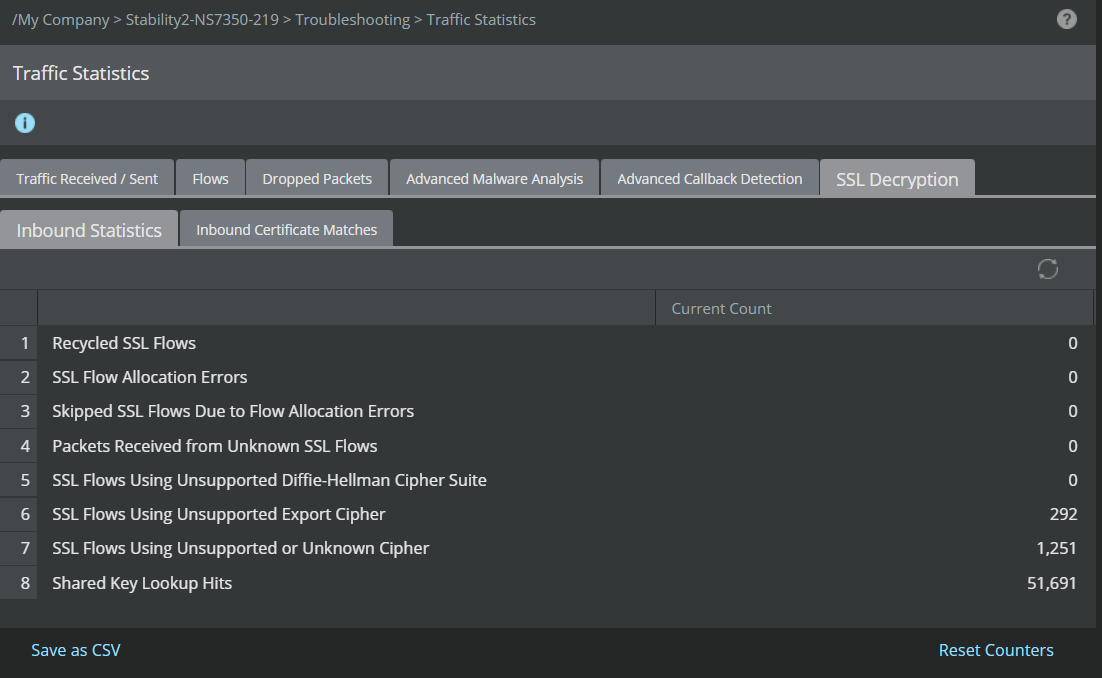This screenshot has height=678, width=1102.
Task: Click Skipped SSL Flows Due to Flow Allocation Errors
Action: coord(233,411)
